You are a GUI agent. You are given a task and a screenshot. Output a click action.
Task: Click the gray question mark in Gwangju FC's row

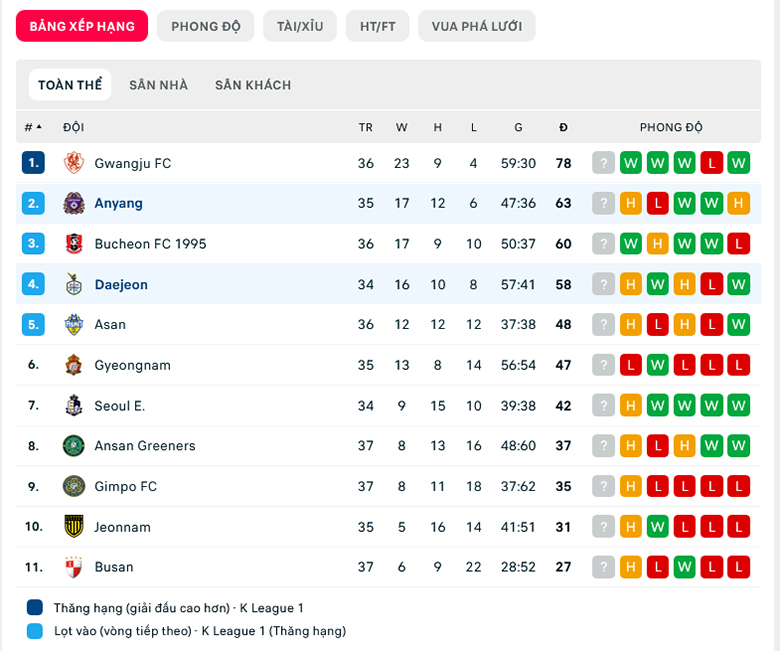point(603,163)
